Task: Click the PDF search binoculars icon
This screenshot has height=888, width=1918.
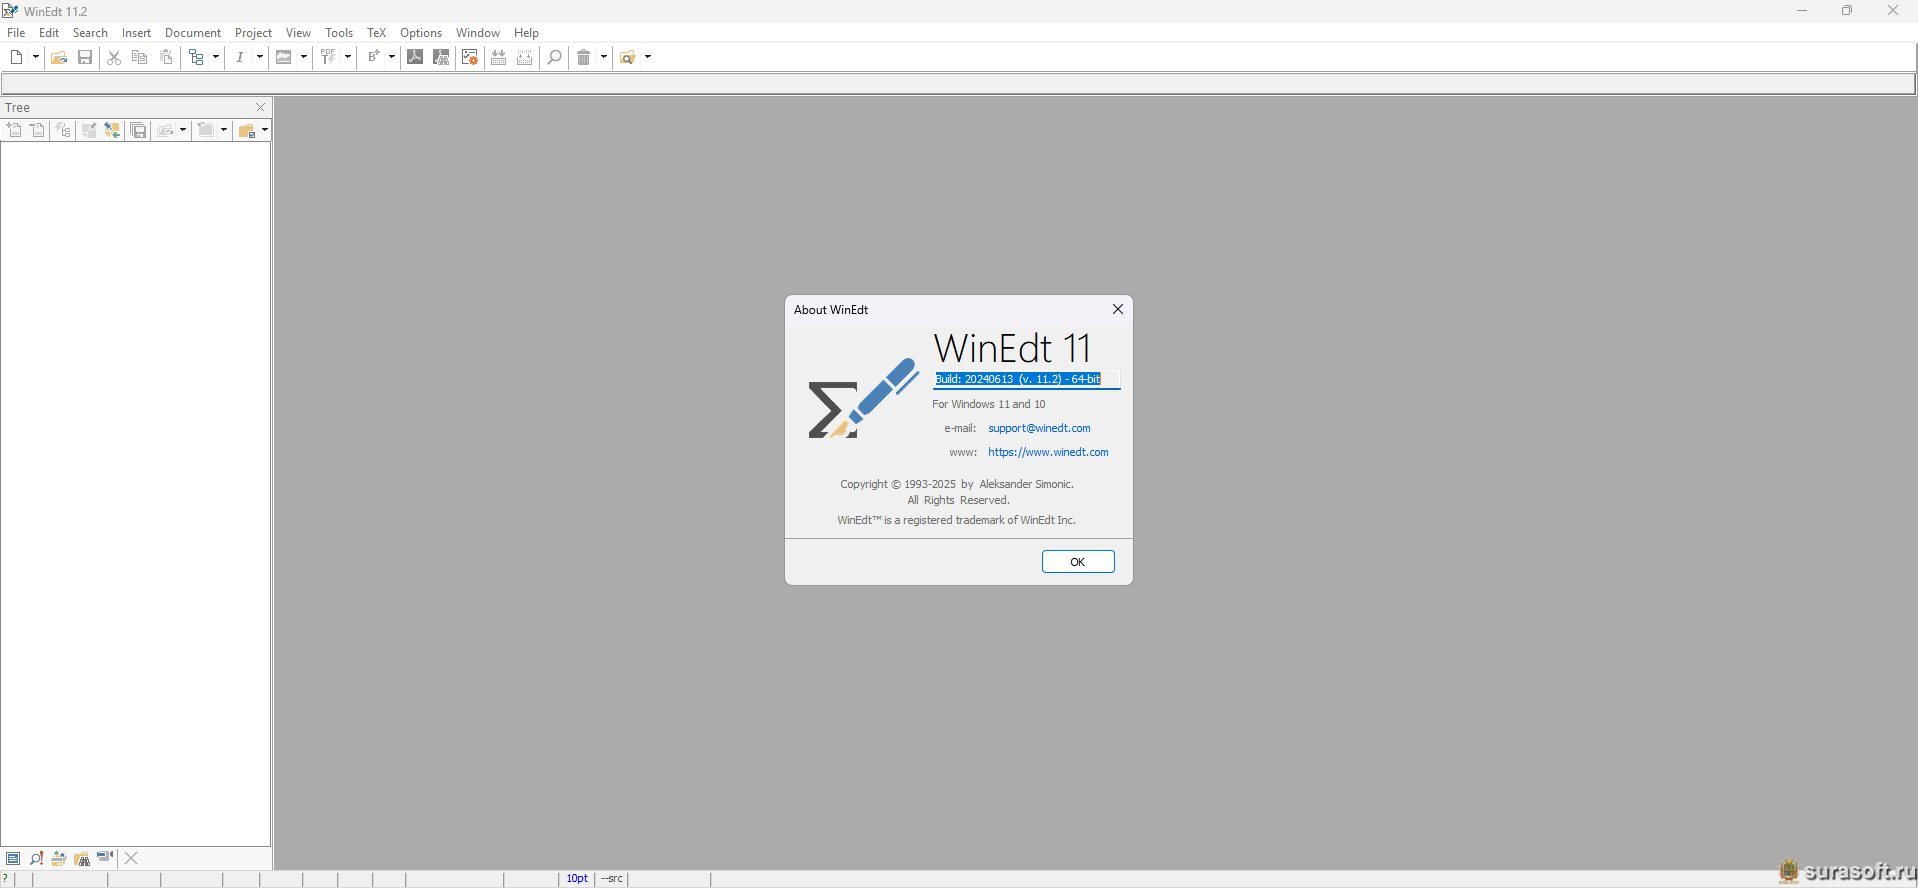Action: pyautogui.click(x=441, y=57)
